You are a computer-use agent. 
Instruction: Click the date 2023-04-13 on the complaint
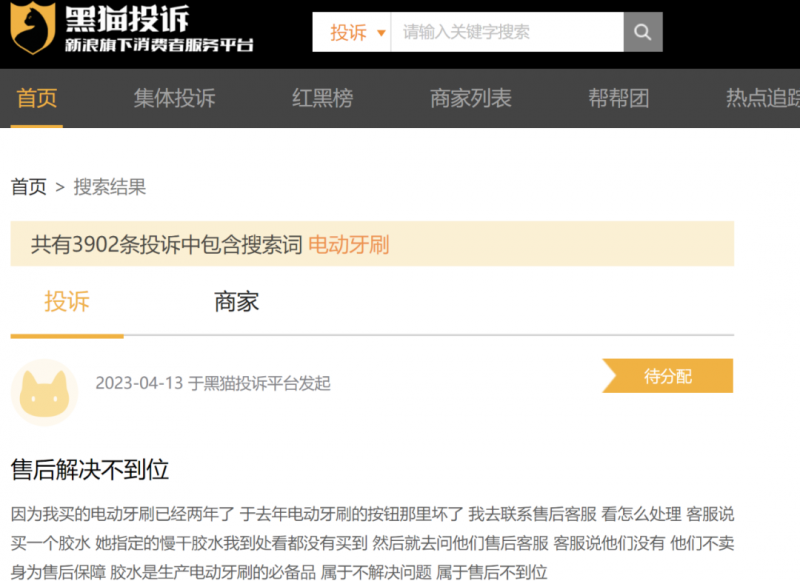coord(138,383)
